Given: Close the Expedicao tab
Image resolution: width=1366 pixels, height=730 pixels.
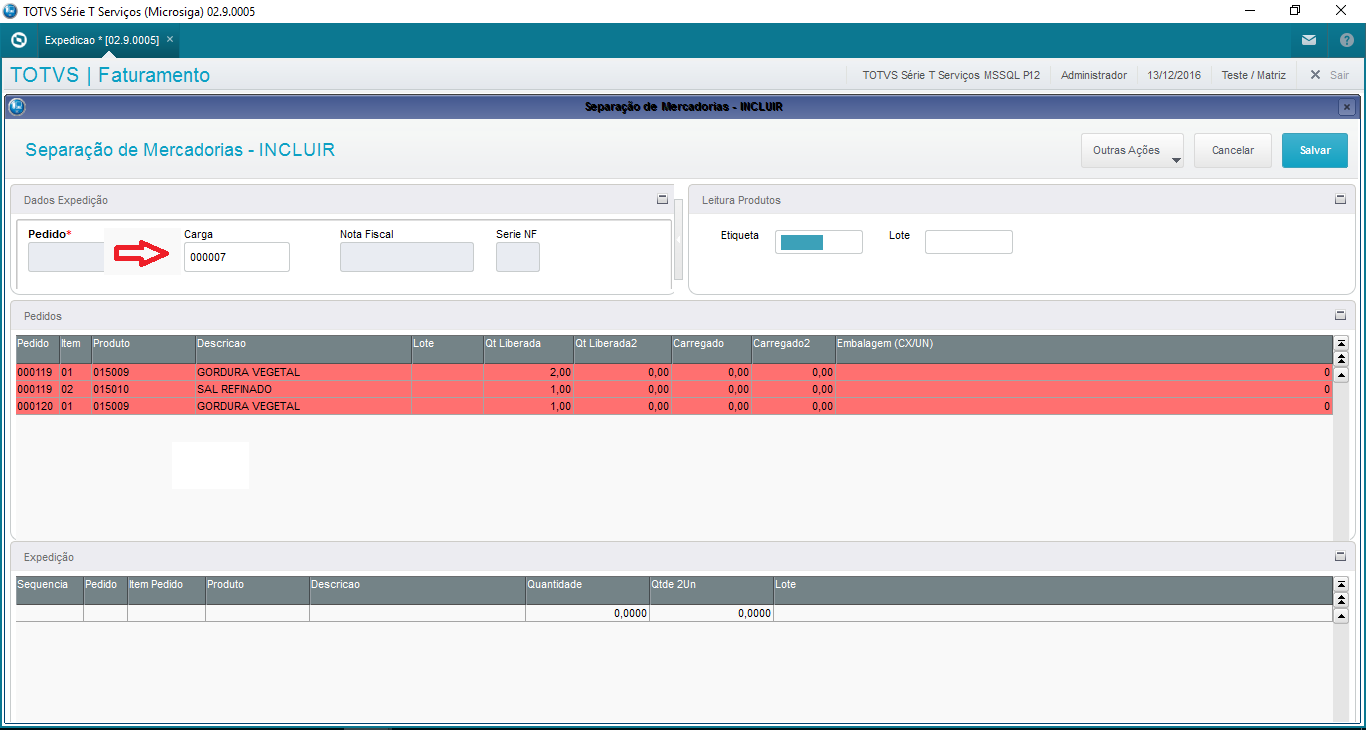Looking at the screenshot, I should (170, 39).
